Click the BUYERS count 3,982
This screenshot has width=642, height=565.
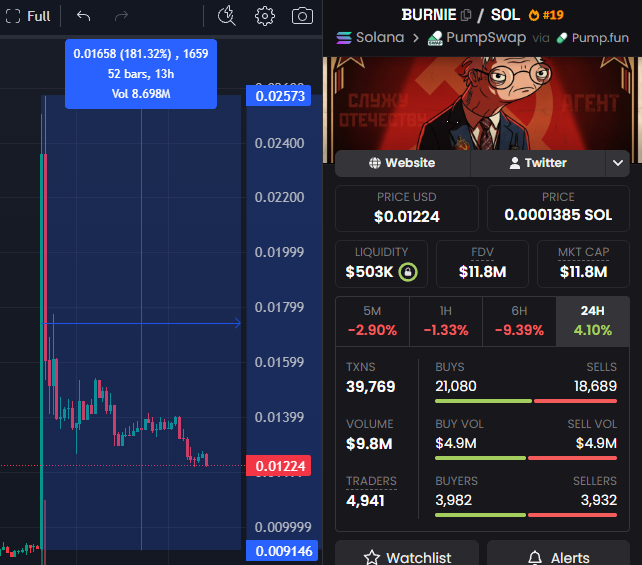[453, 500]
